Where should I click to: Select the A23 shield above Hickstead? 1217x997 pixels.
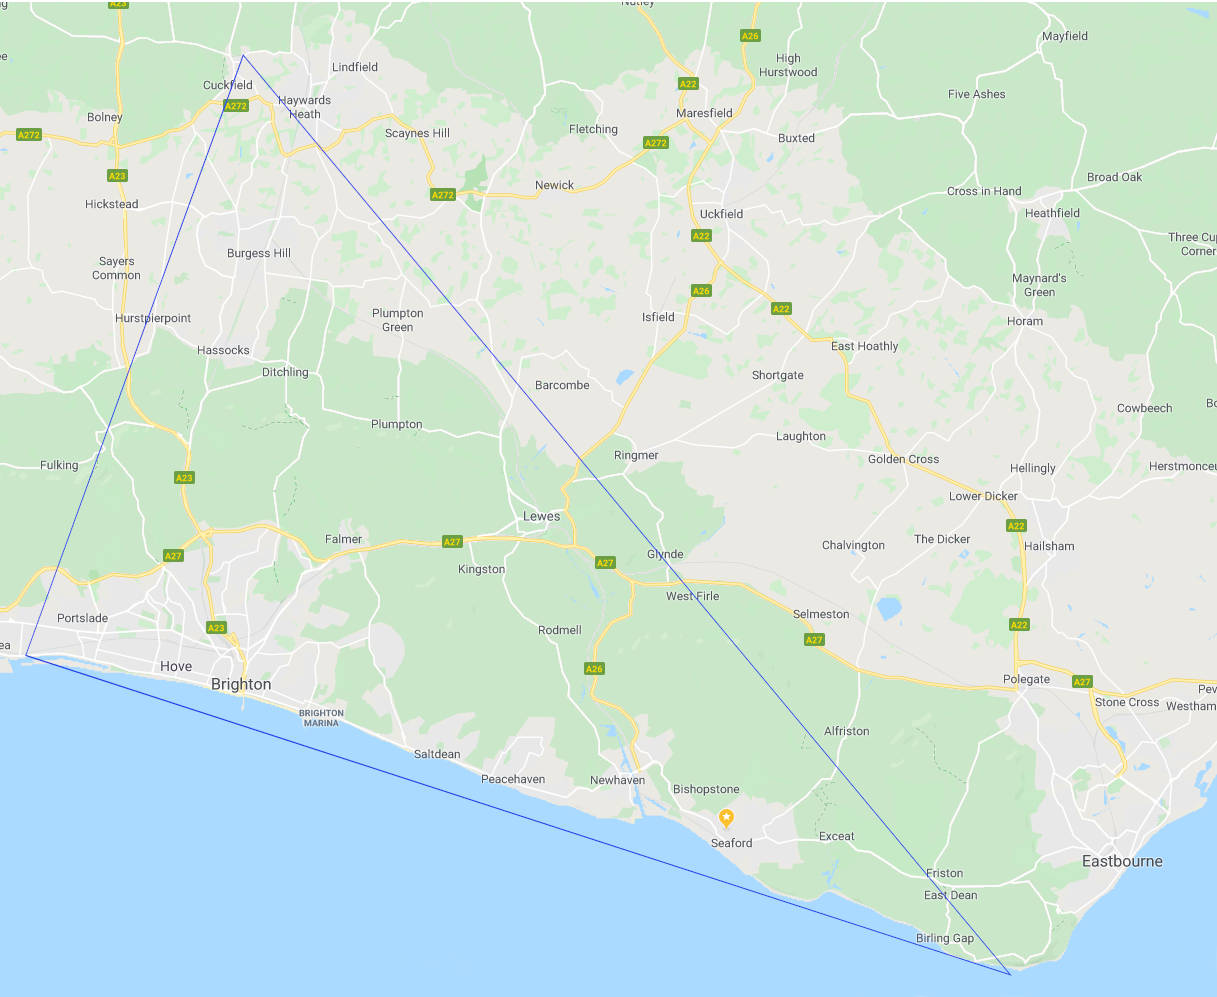[117, 176]
